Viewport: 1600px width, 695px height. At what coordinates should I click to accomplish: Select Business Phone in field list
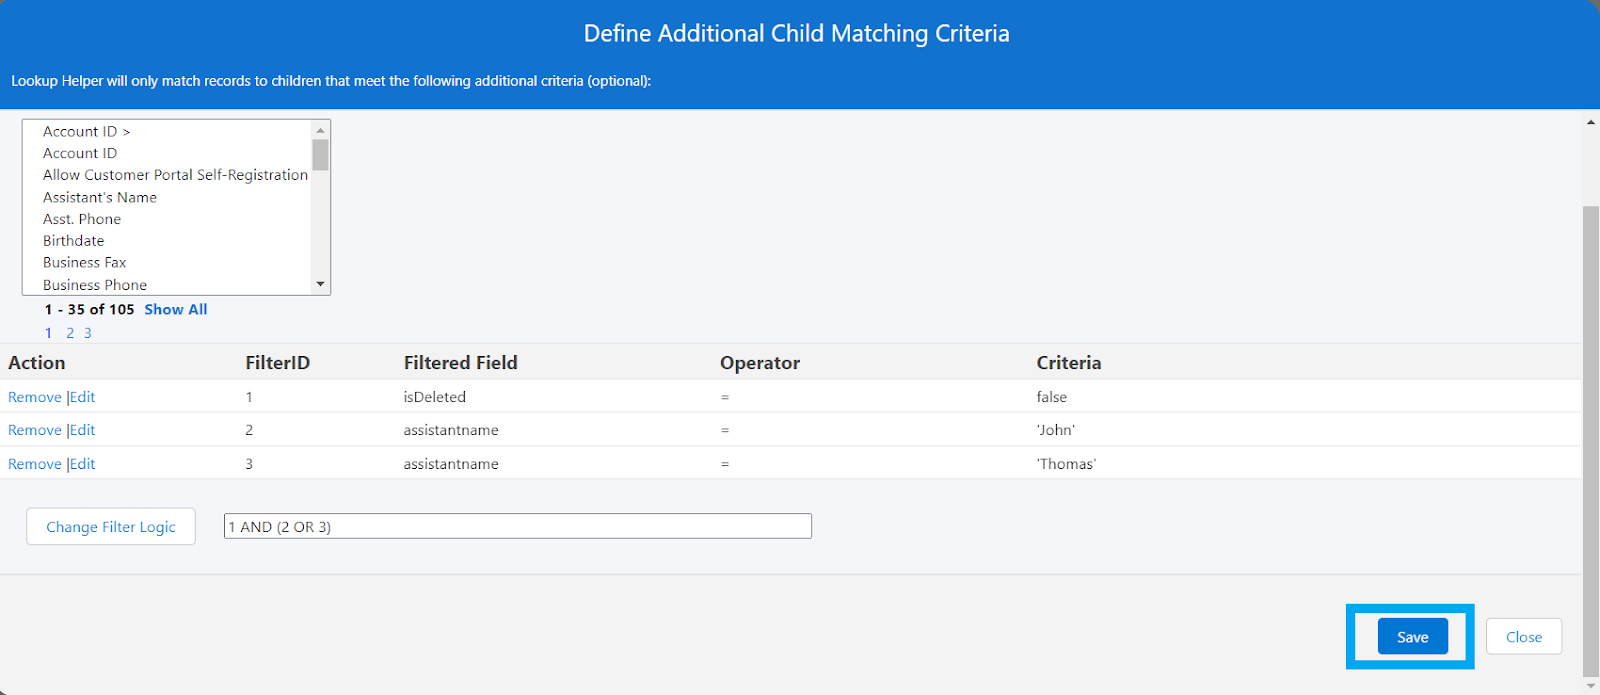95,285
